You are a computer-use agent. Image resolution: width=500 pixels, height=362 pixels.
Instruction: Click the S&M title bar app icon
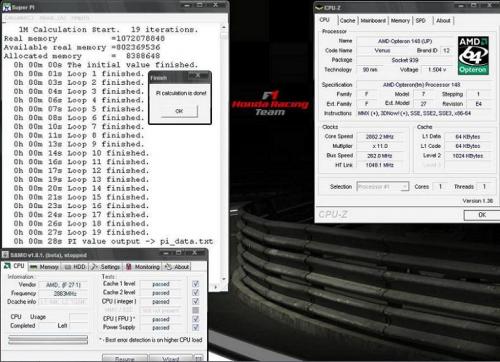click(5, 255)
